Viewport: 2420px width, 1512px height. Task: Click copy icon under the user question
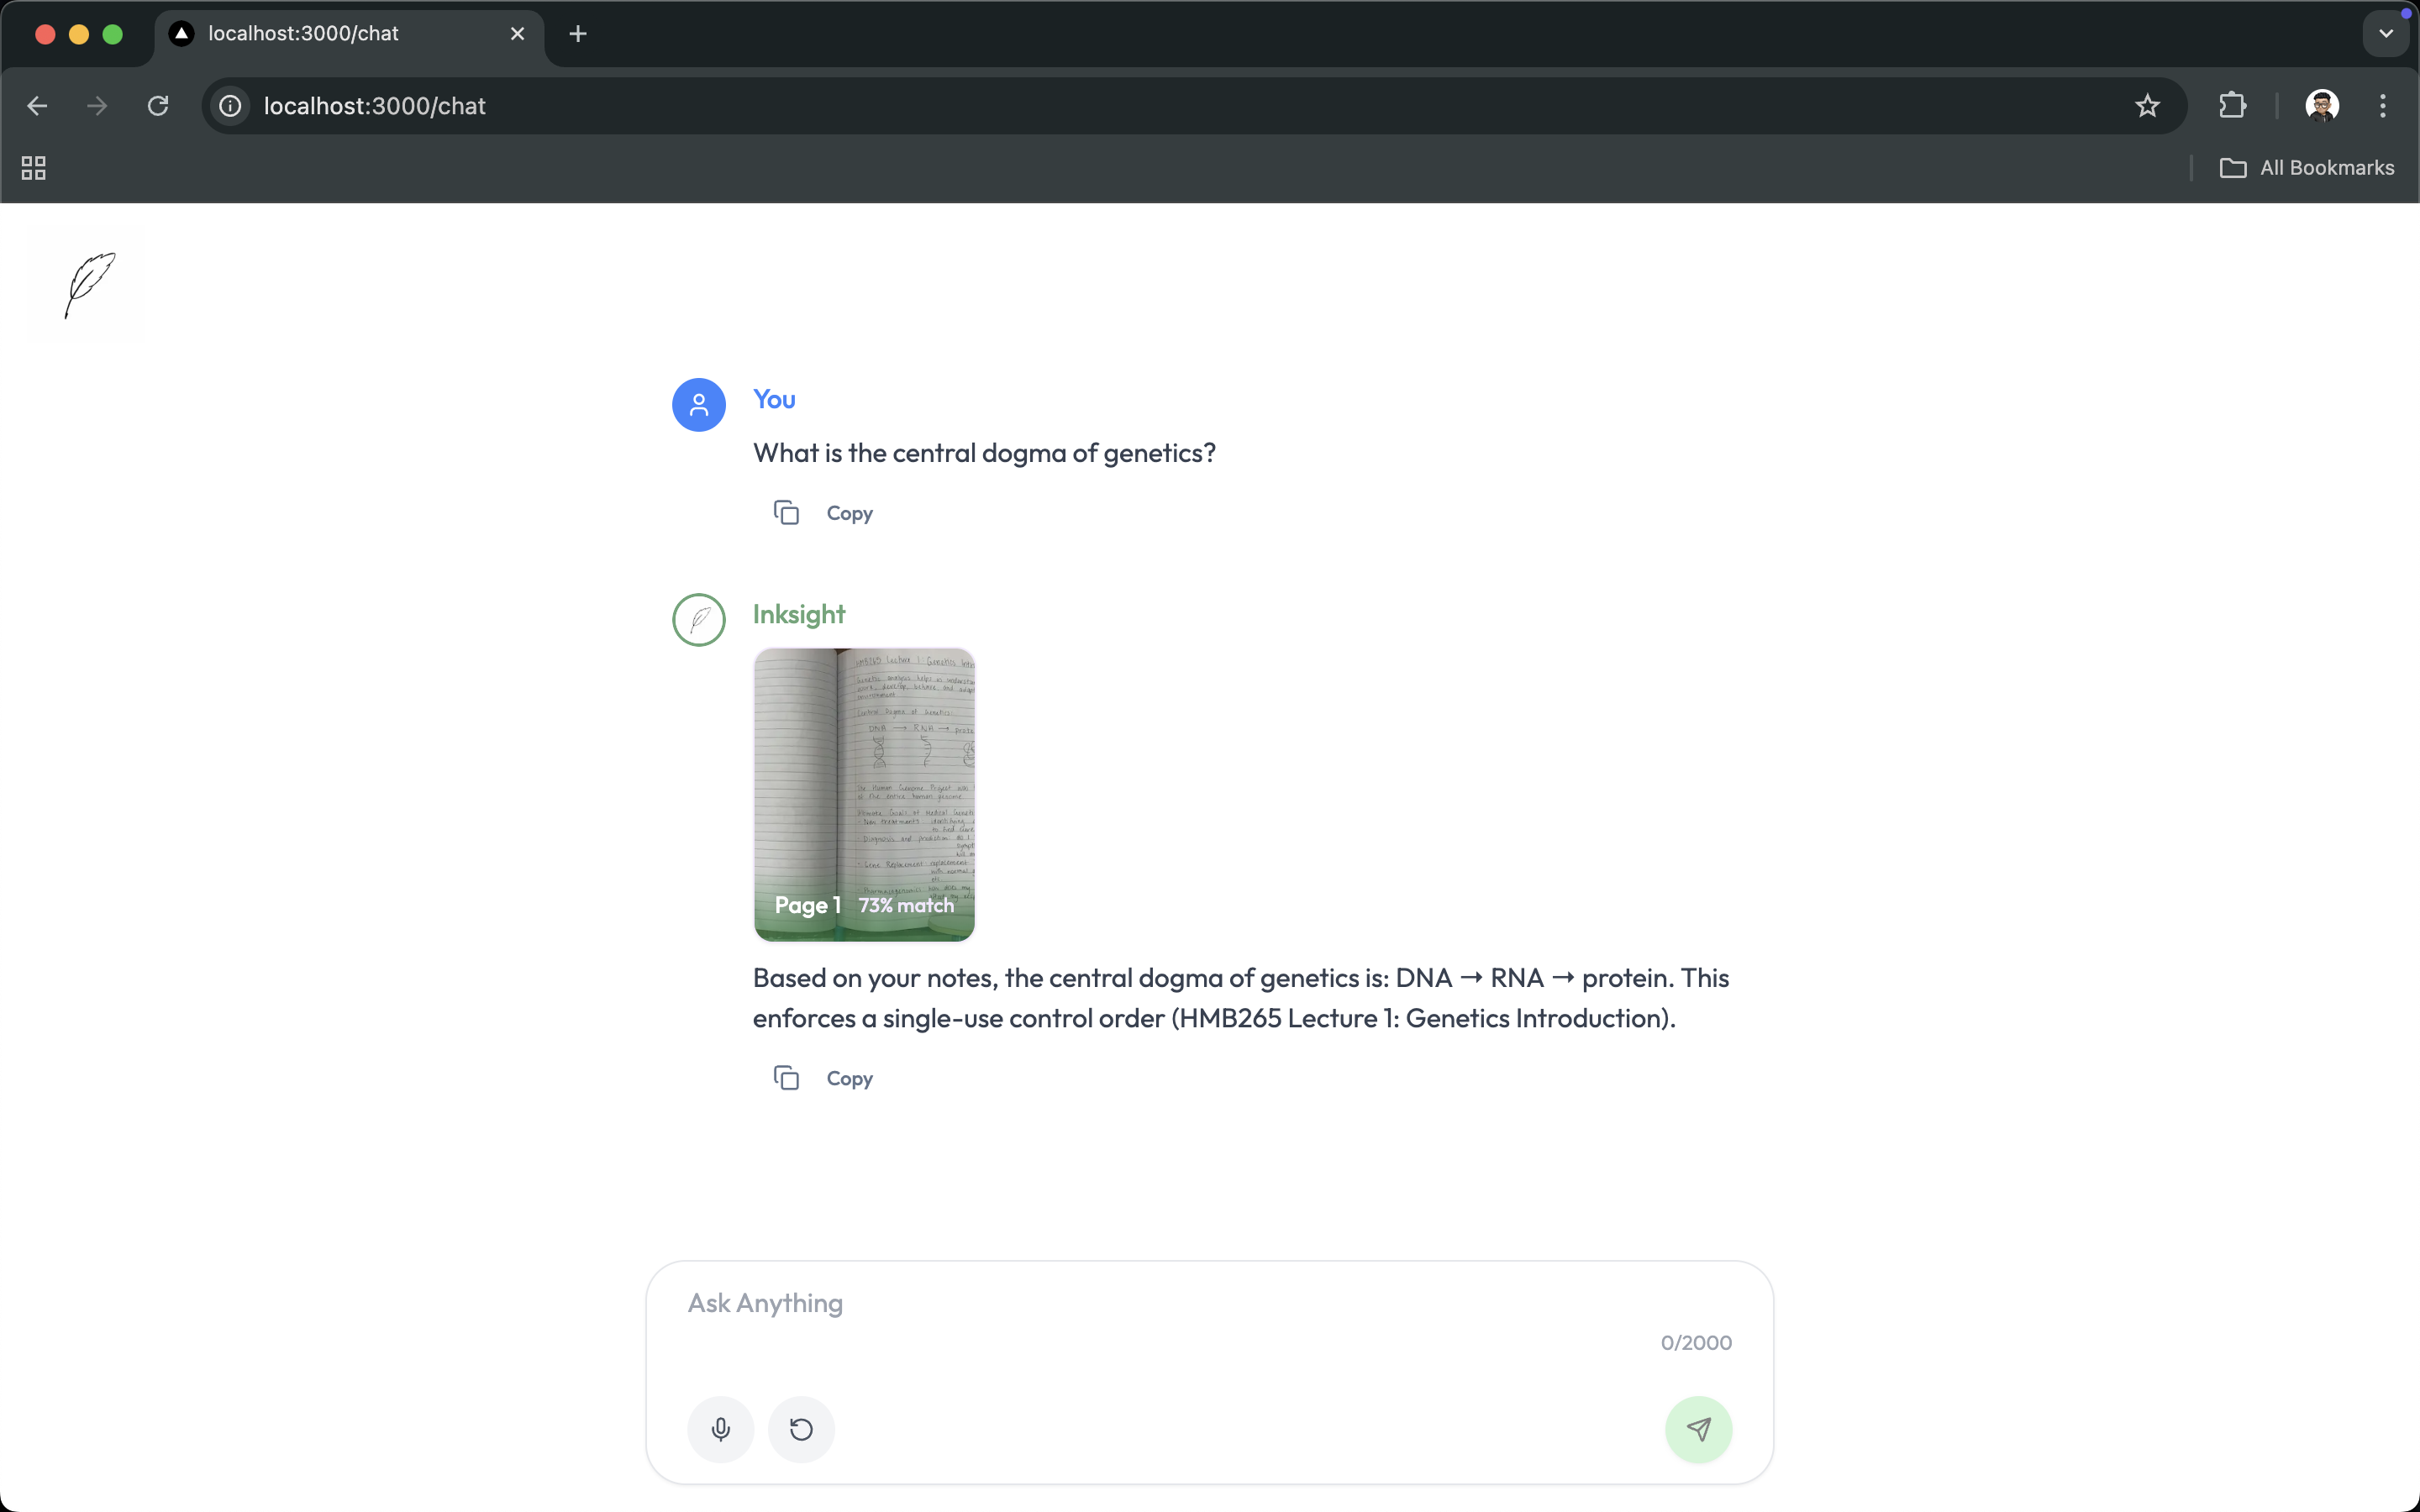tap(786, 513)
